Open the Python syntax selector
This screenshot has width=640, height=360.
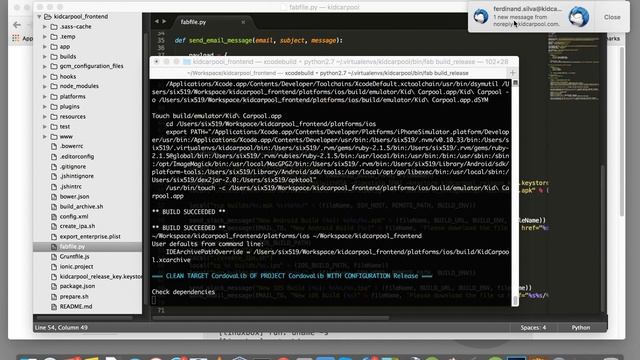[x=580, y=327]
